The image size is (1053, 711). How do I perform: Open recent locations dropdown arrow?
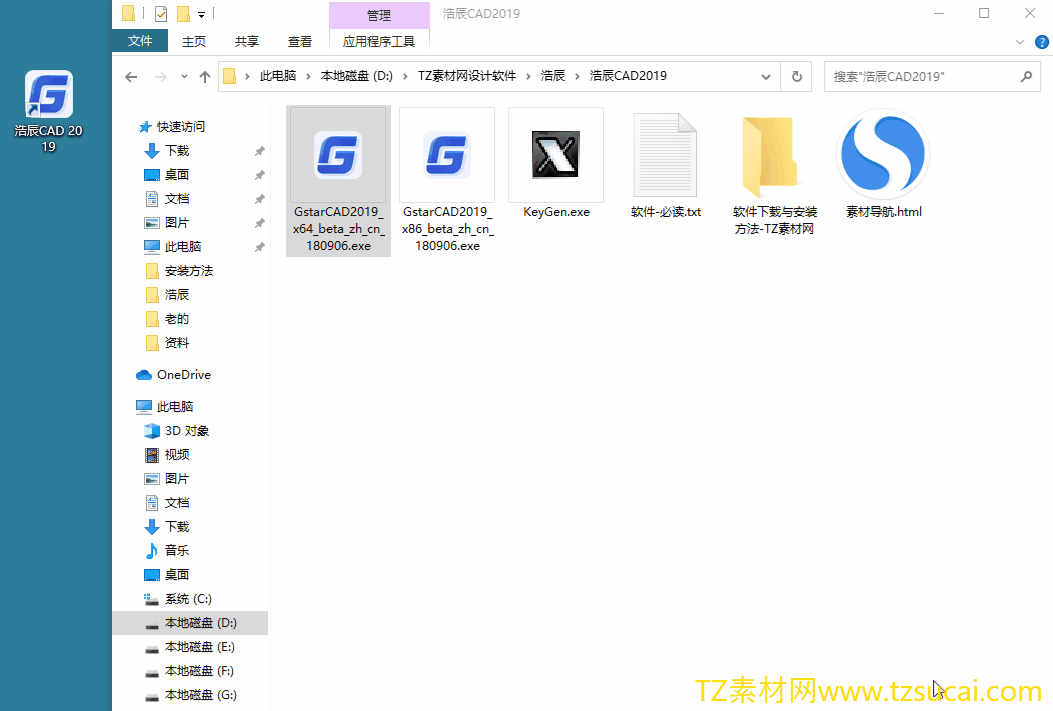click(184, 77)
